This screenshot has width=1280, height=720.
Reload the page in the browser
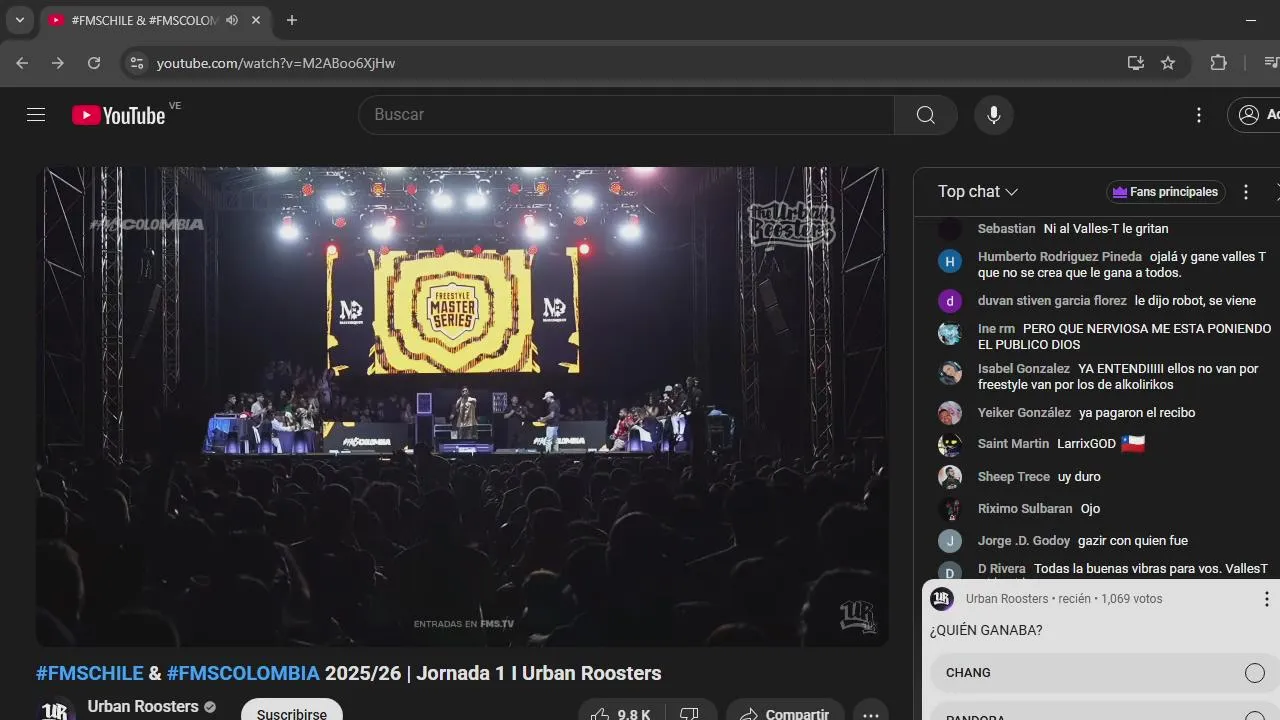[94, 63]
